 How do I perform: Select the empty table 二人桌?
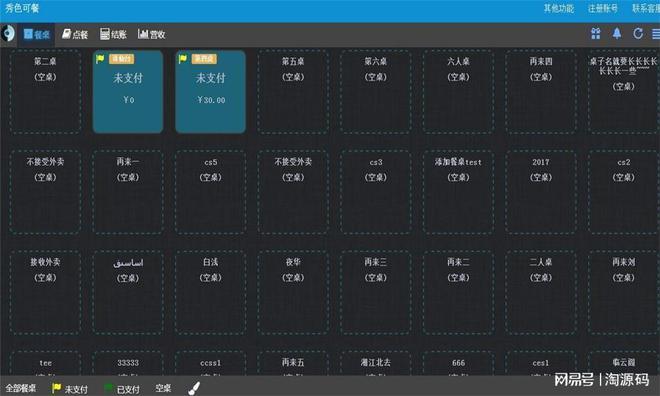(541, 292)
